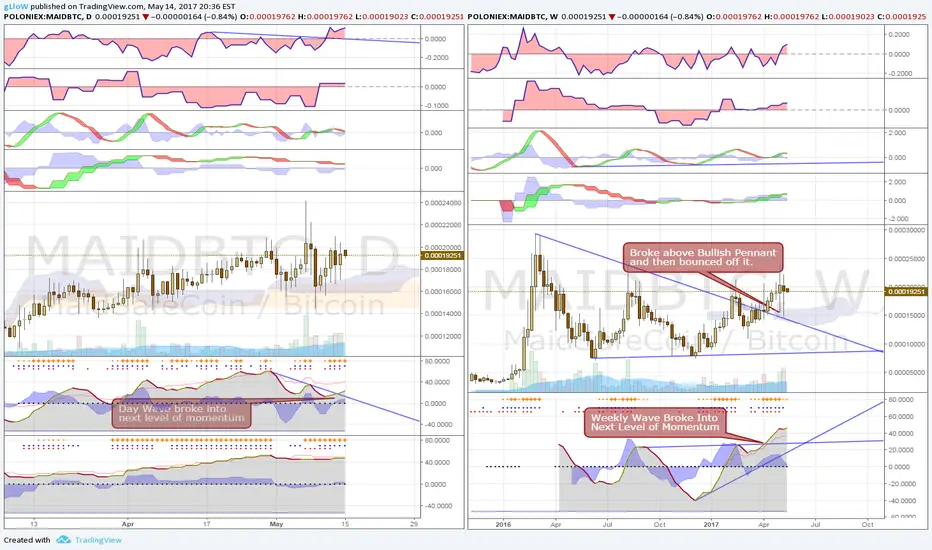Click the '2016' label on weekly time axis
Viewport: 932px width, 550px height.
(x=503, y=524)
